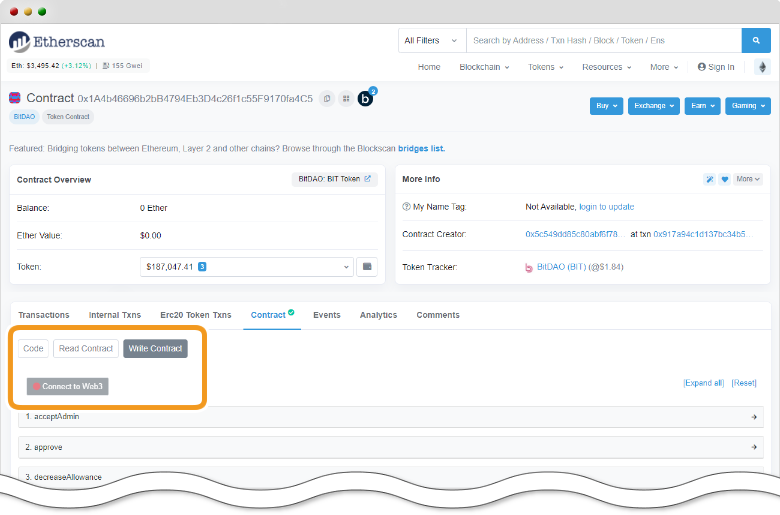Click the My Name Tag help icon
Screen dimensions: 780x515
pos(406,206)
